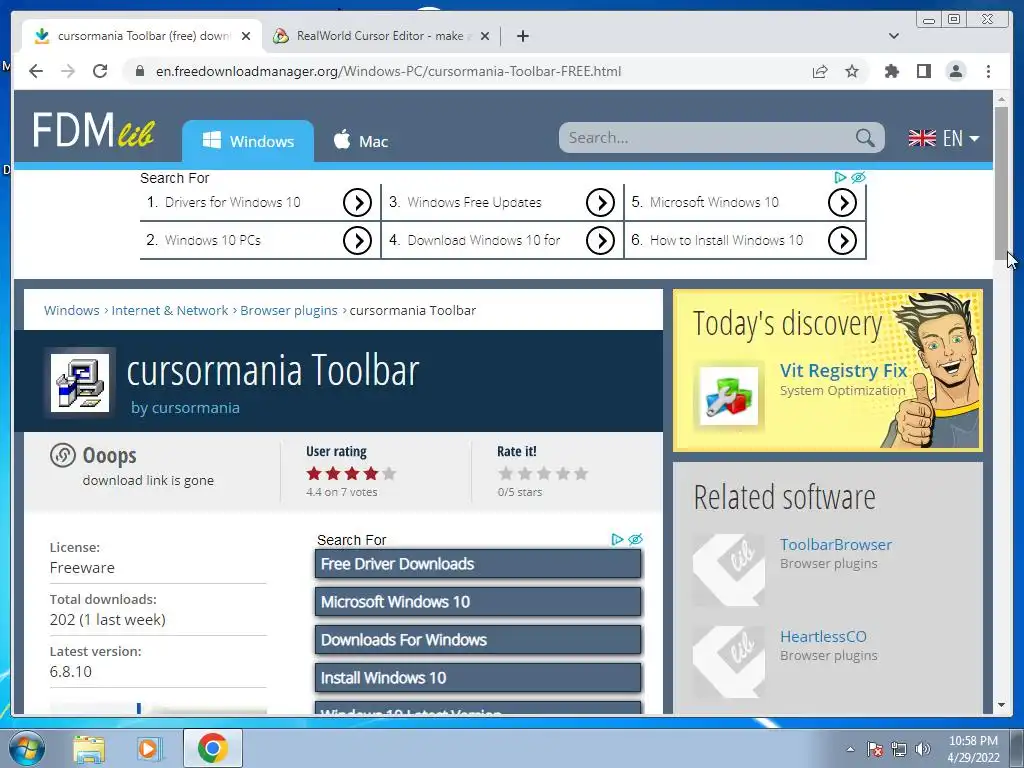This screenshot has width=1024, height=768.
Task: Click the Free Driver Downloads ad button
Action: [x=478, y=564]
